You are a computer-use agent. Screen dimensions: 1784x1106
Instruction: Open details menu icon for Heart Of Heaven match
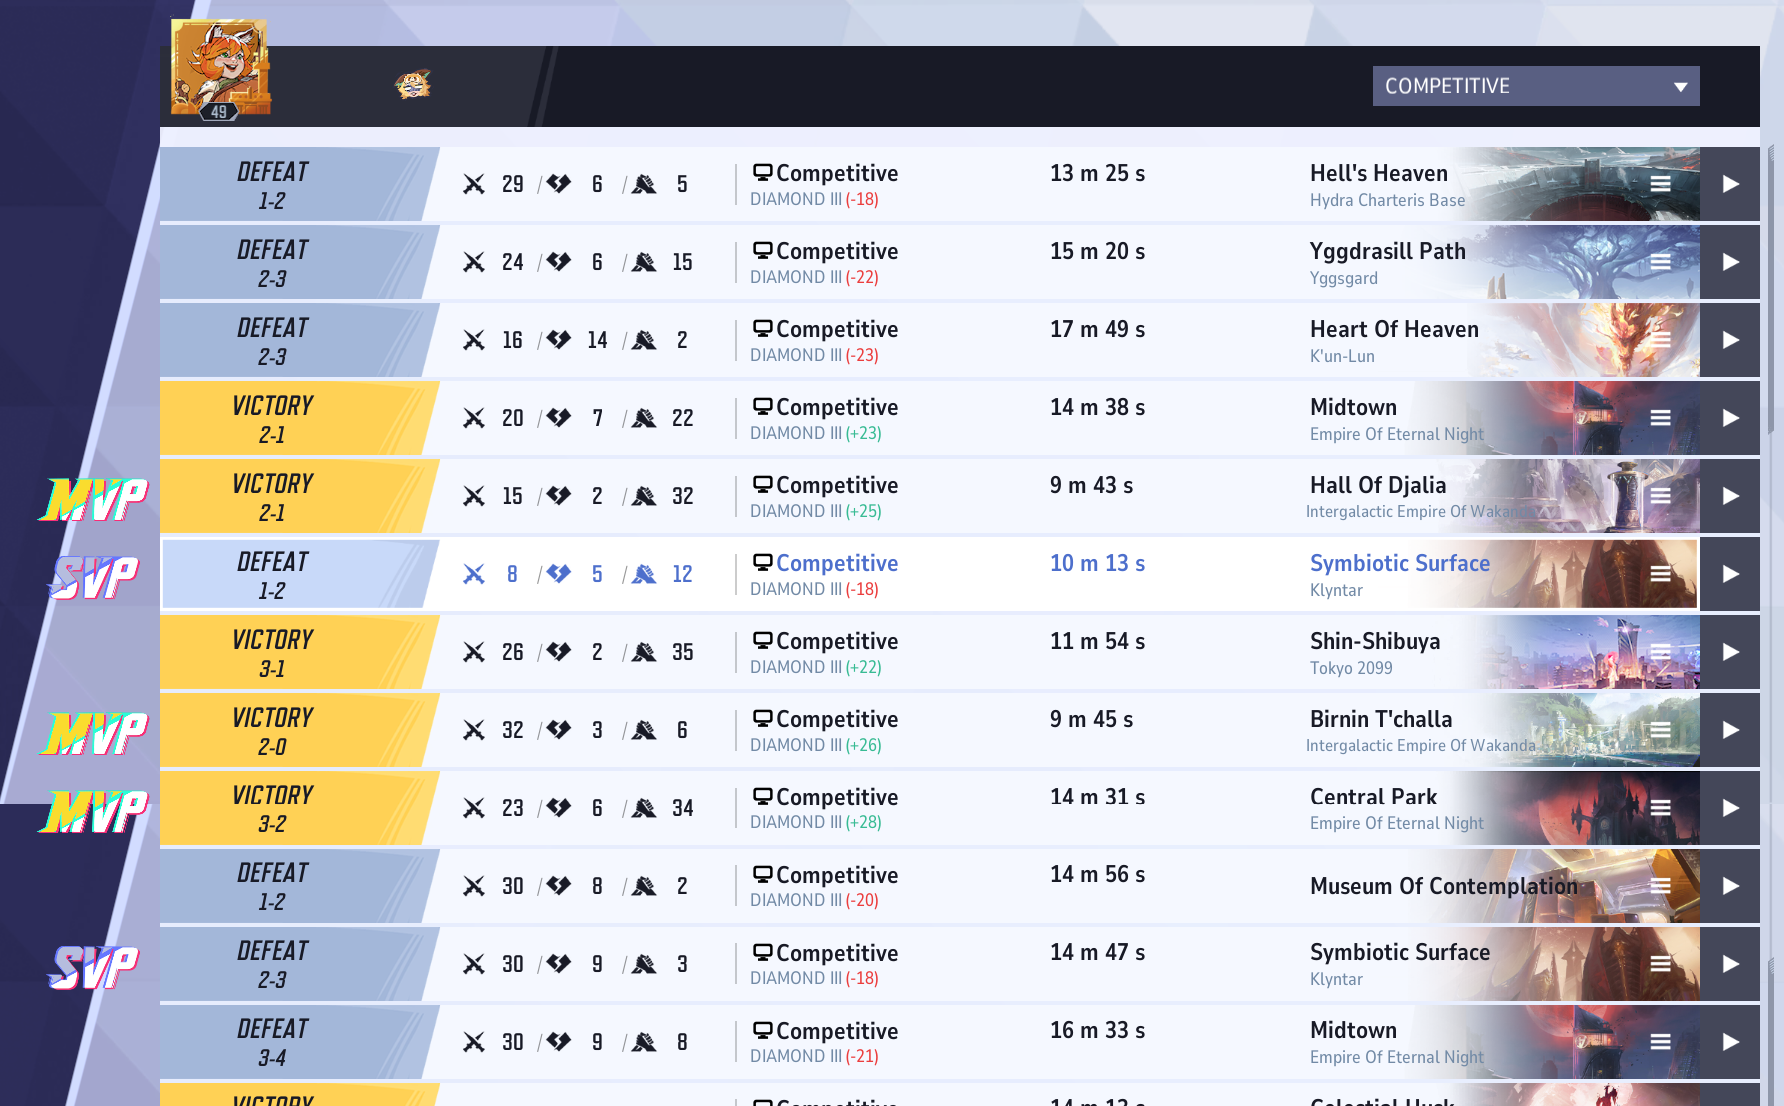click(1660, 340)
